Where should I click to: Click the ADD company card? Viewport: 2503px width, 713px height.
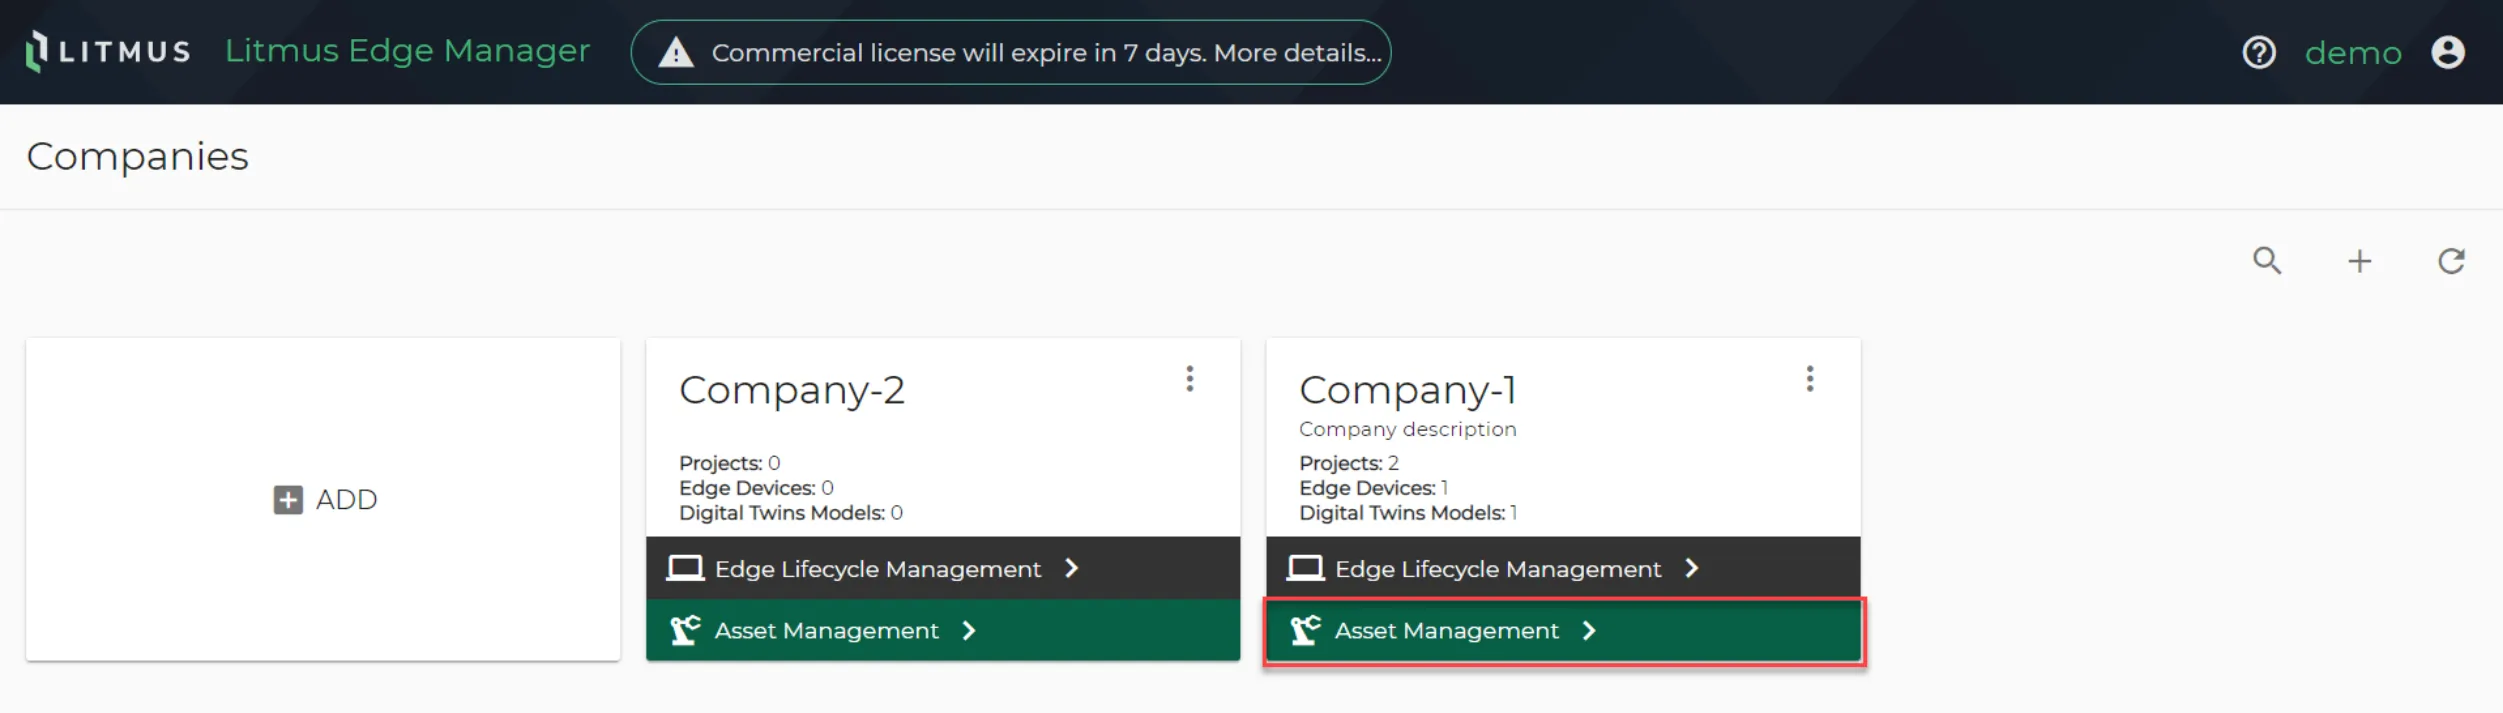pos(323,499)
